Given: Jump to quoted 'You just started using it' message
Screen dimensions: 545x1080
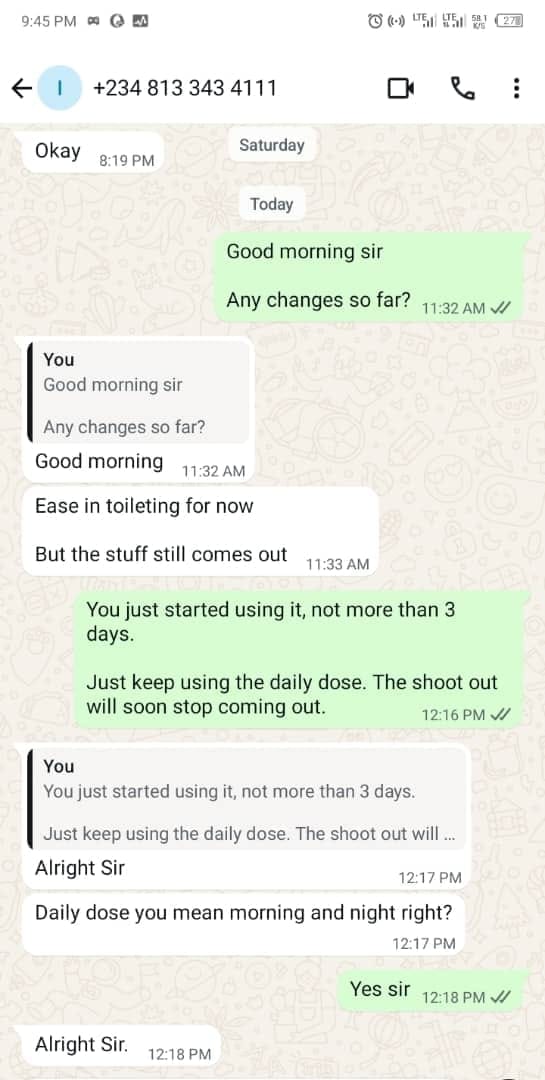Looking at the screenshot, I should 246,799.
